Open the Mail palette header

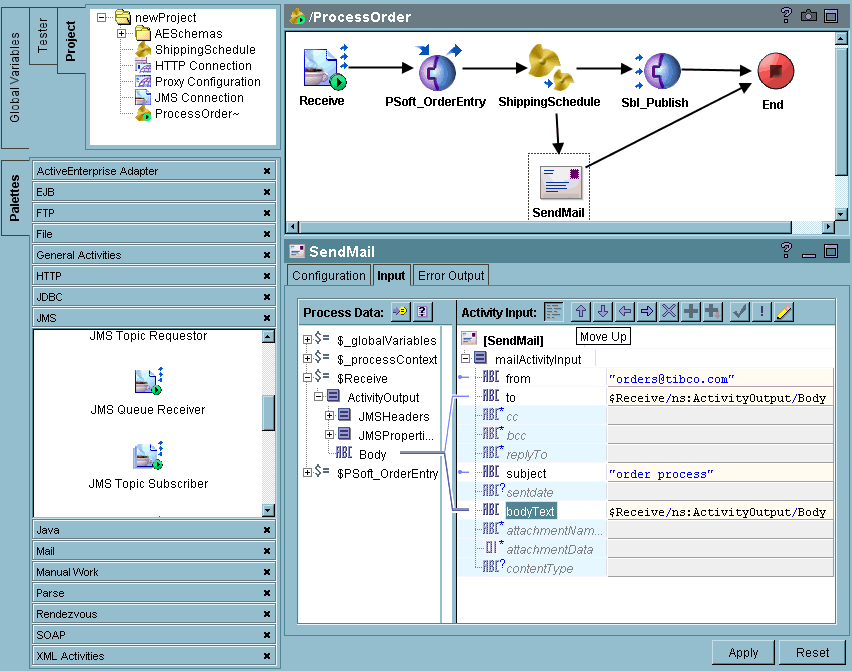(x=154, y=551)
